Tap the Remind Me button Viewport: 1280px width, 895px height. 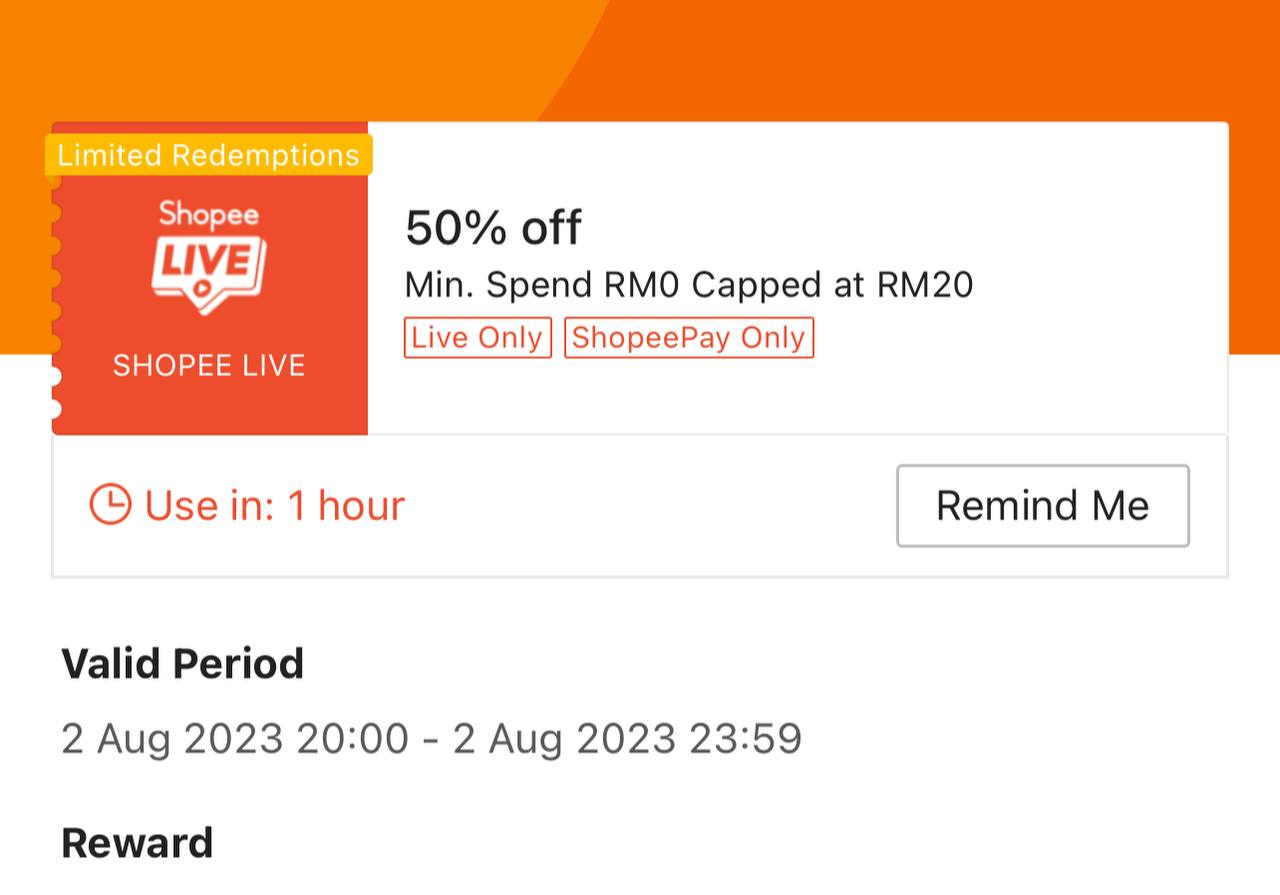[1043, 506]
